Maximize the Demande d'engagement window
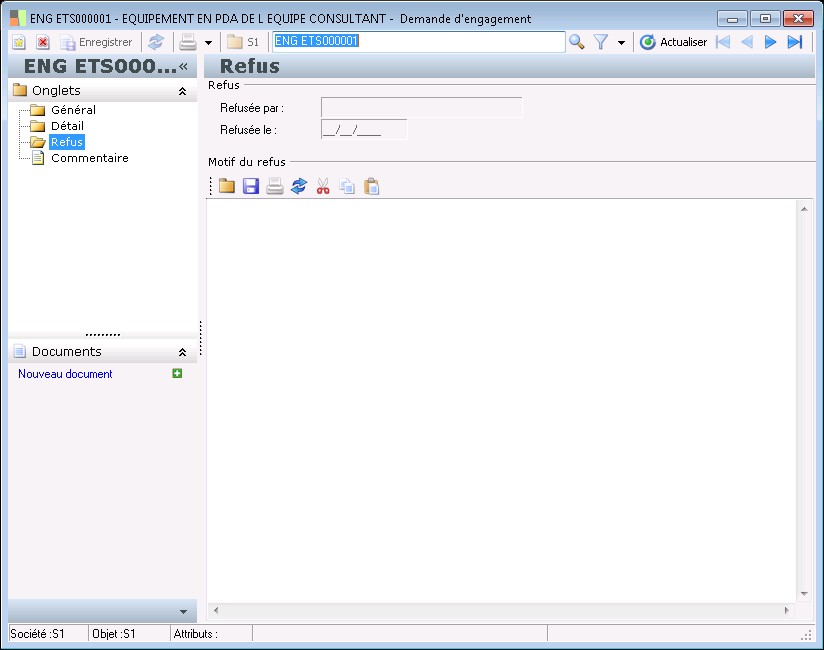824x650 pixels. pyautogui.click(x=765, y=19)
